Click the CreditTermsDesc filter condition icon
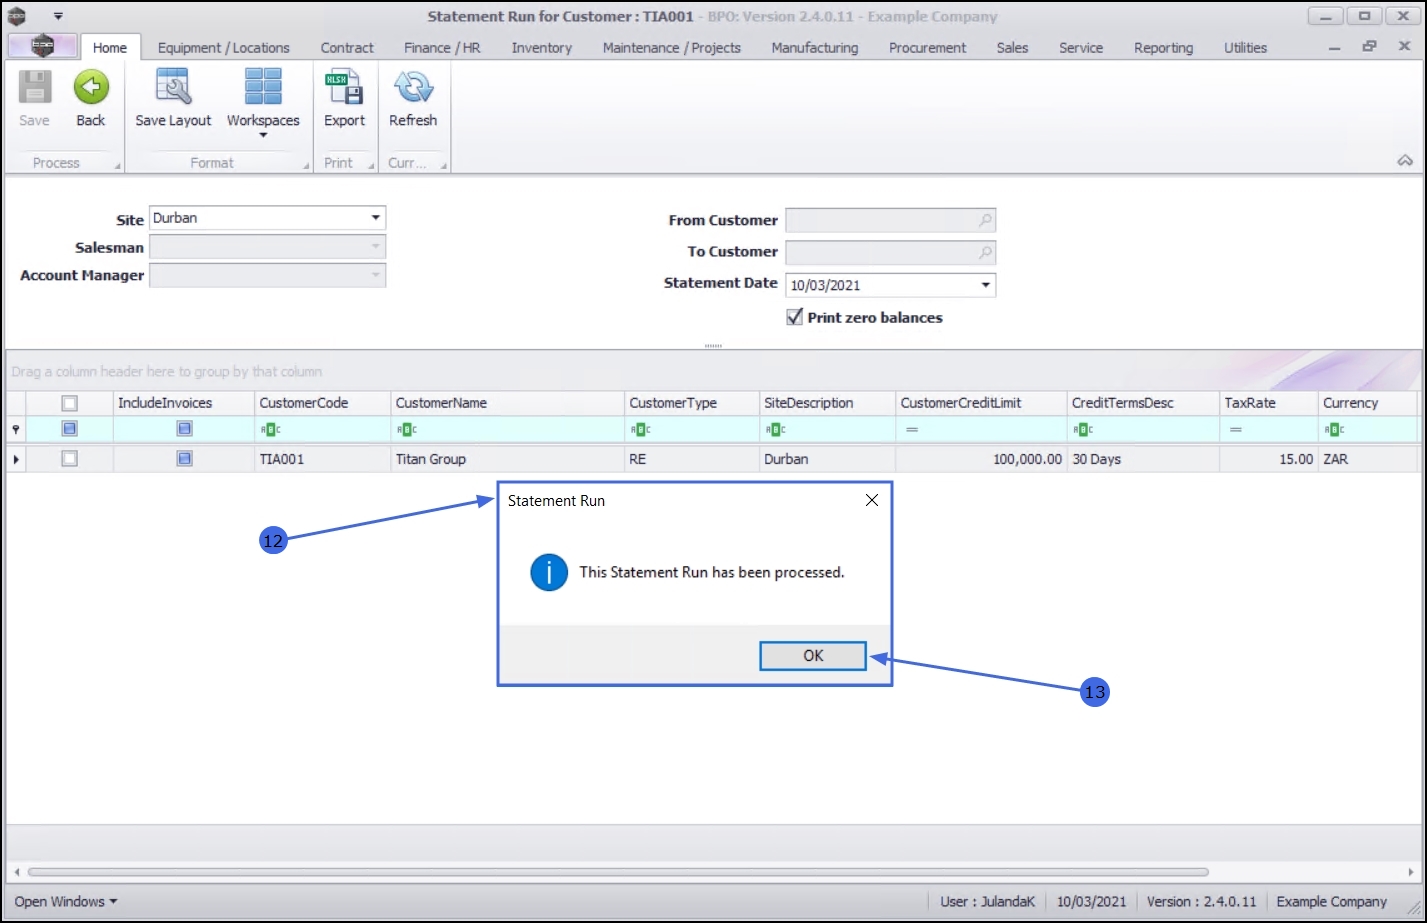The height and width of the screenshot is (923, 1427). (x=1083, y=430)
